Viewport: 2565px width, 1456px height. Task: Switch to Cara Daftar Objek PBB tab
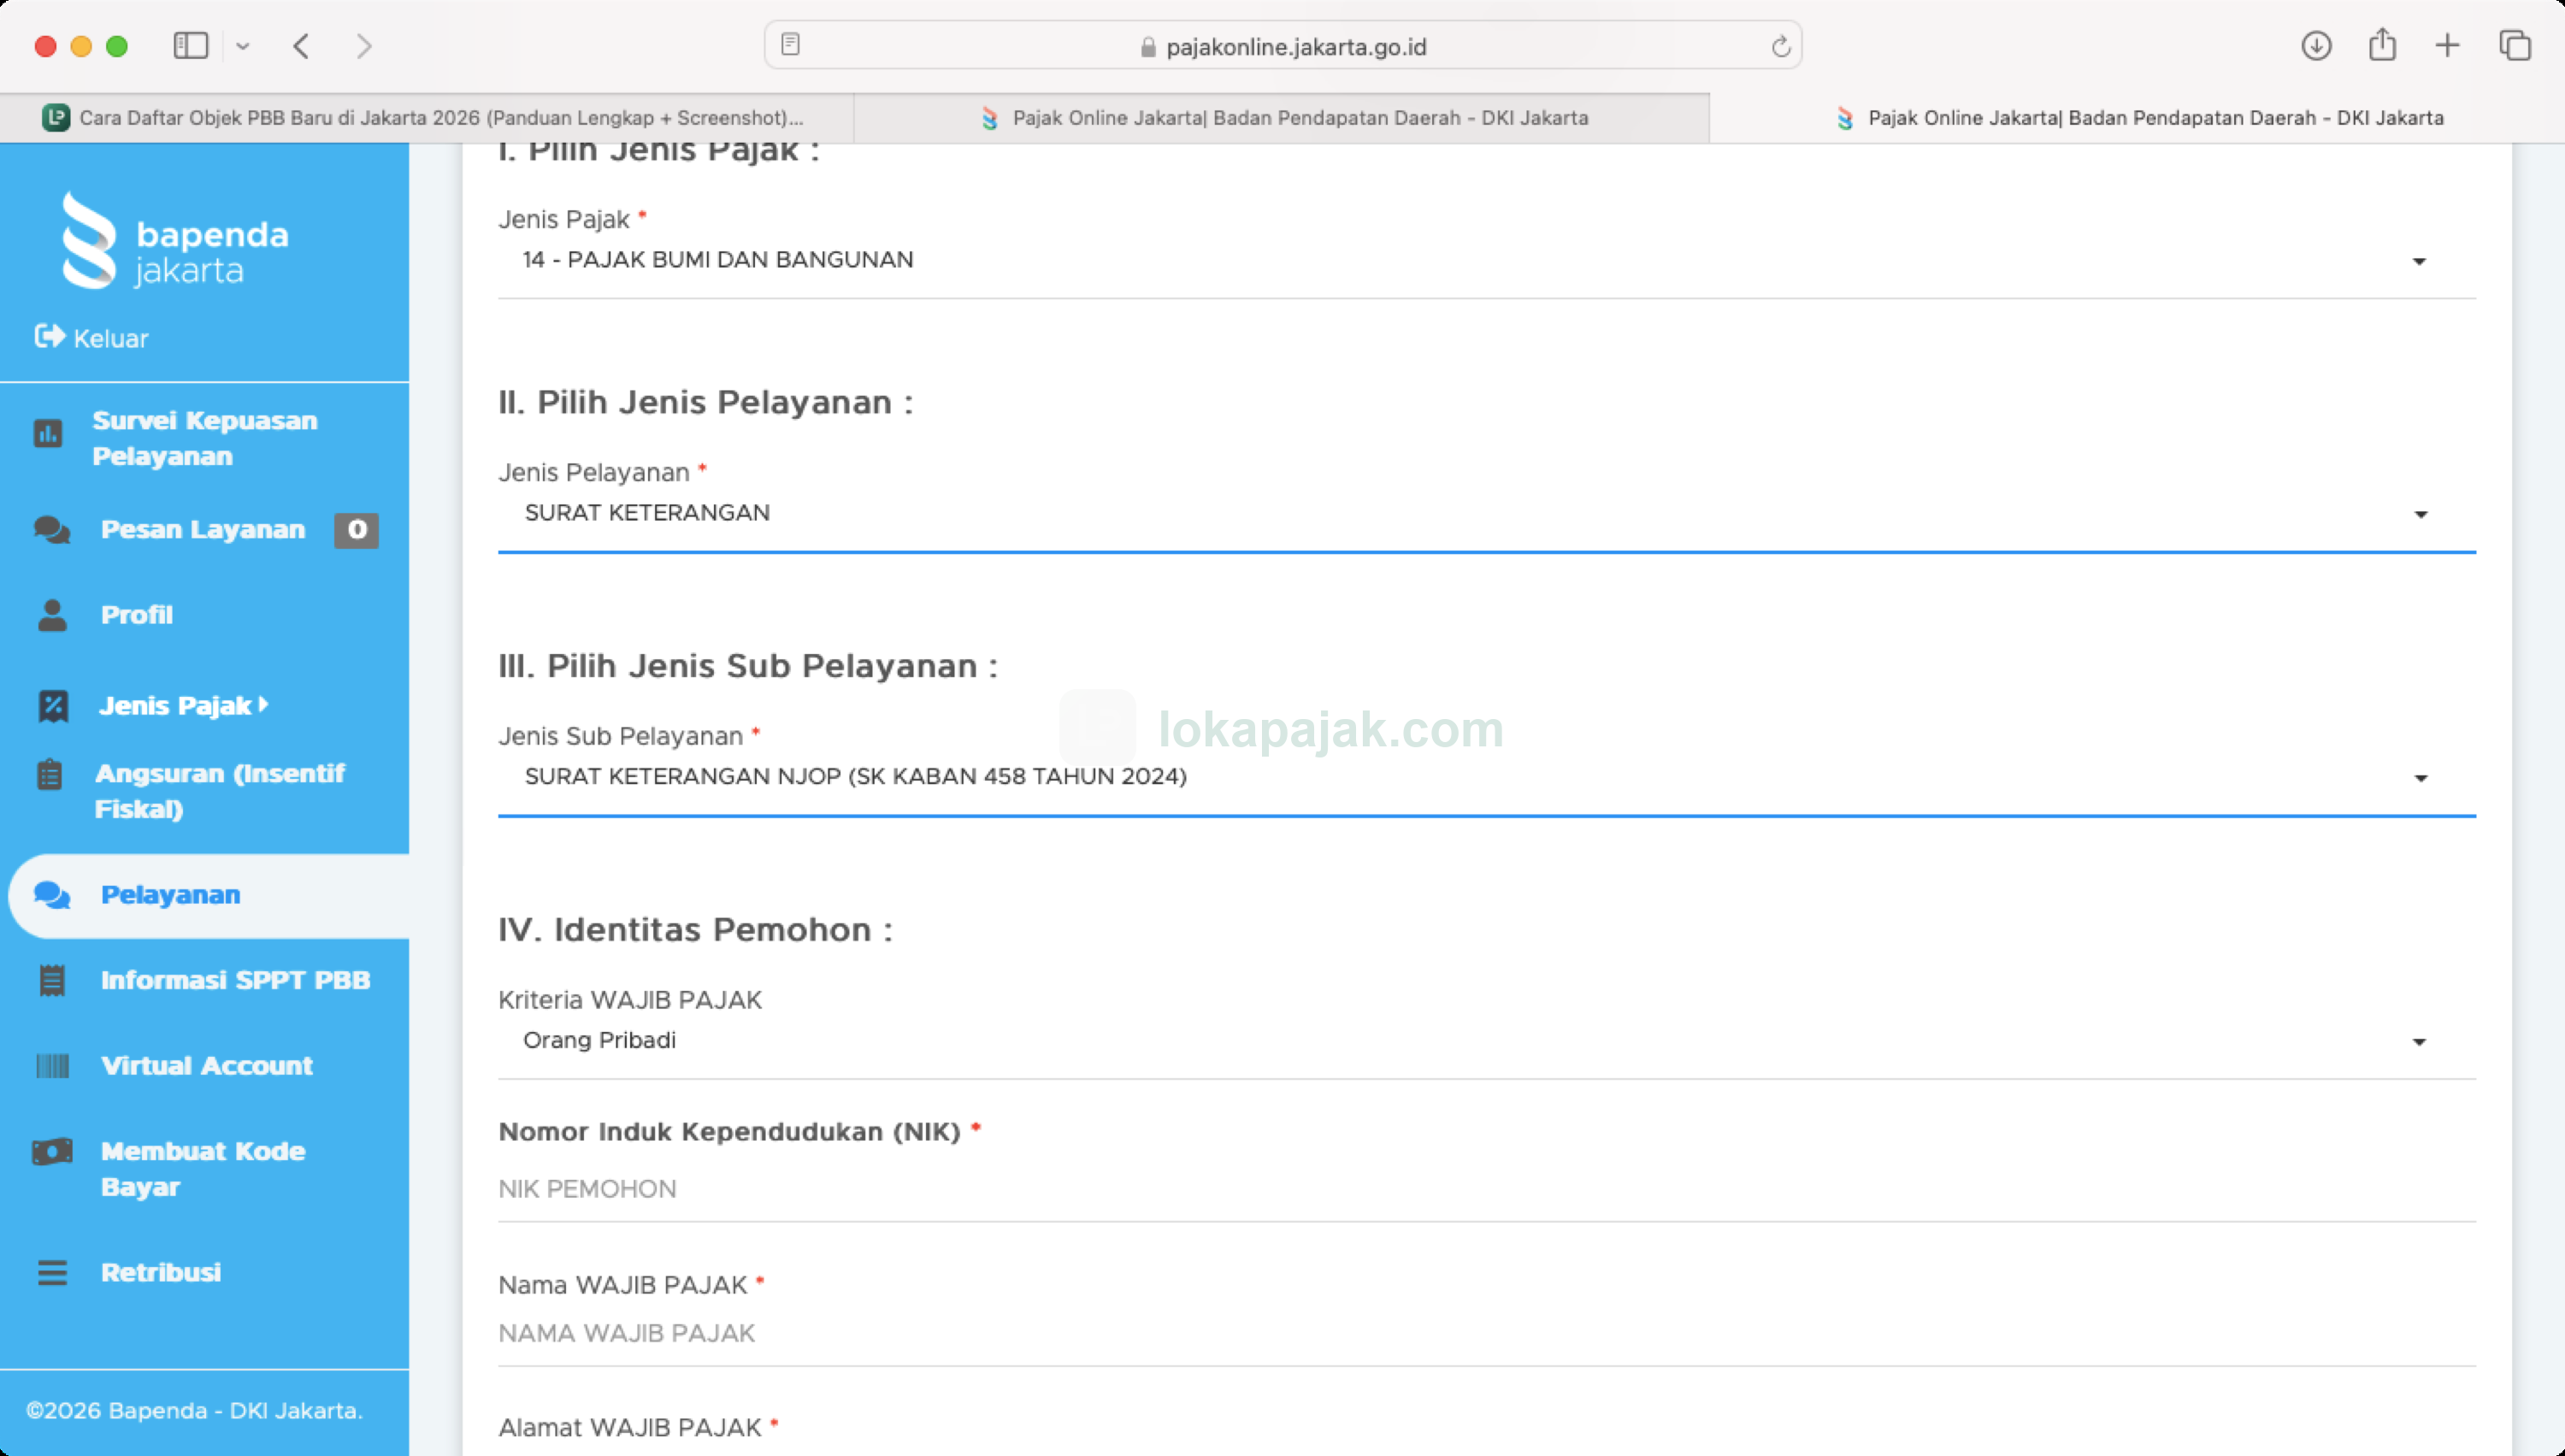click(427, 118)
